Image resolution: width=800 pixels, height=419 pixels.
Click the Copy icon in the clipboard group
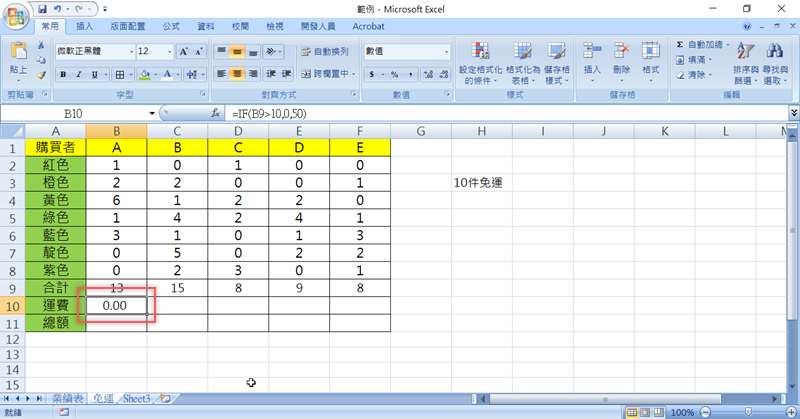pos(41,60)
